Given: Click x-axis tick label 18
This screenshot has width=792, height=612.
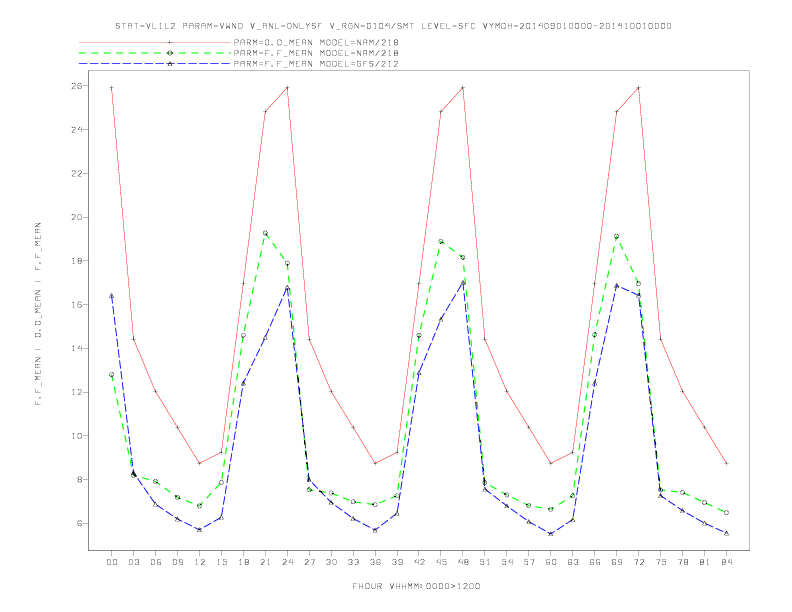Looking at the screenshot, I should point(243,562).
